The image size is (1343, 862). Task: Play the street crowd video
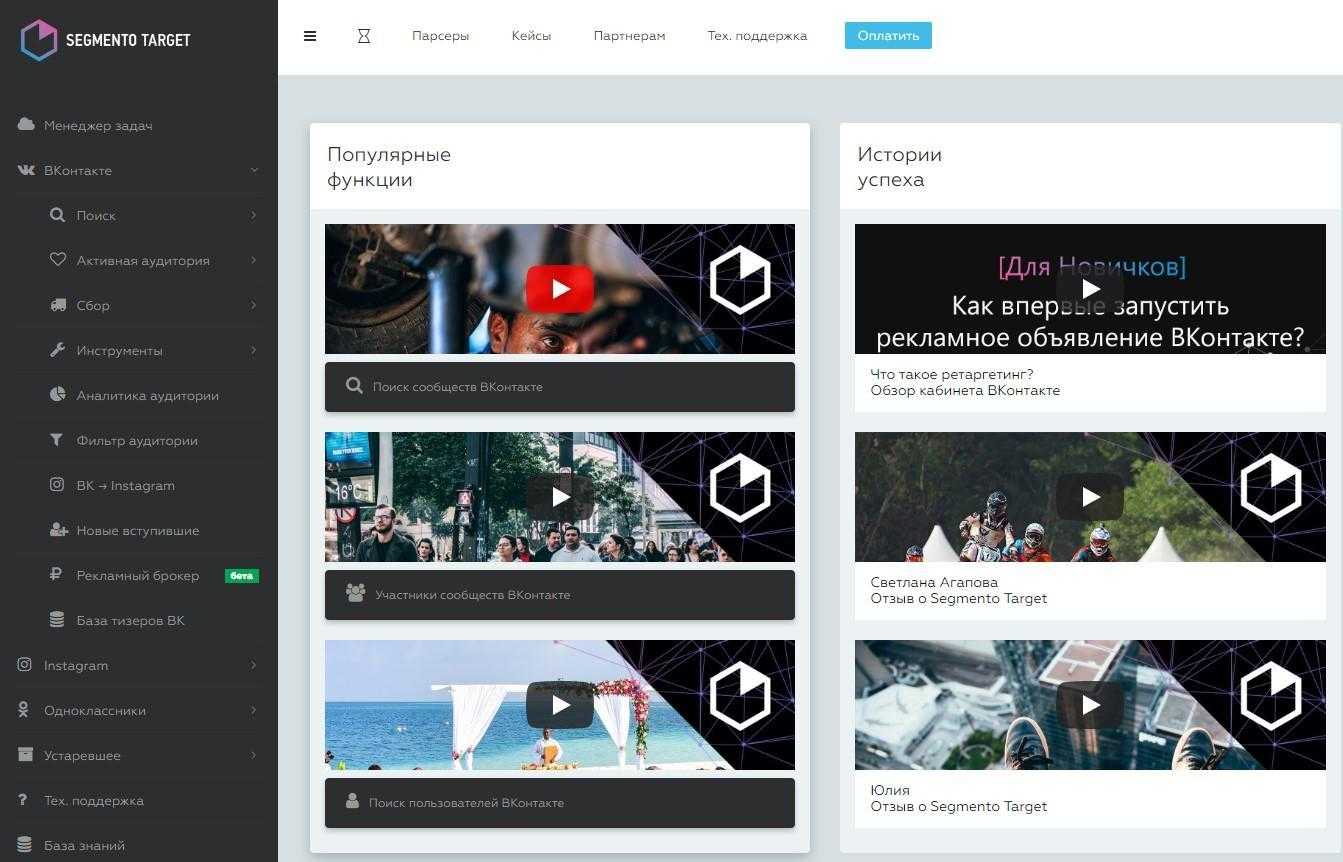(560, 497)
